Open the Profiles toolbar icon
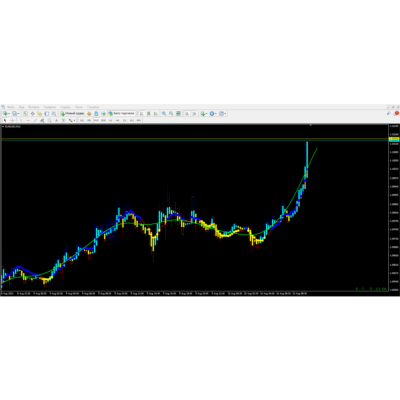 point(15,114)
